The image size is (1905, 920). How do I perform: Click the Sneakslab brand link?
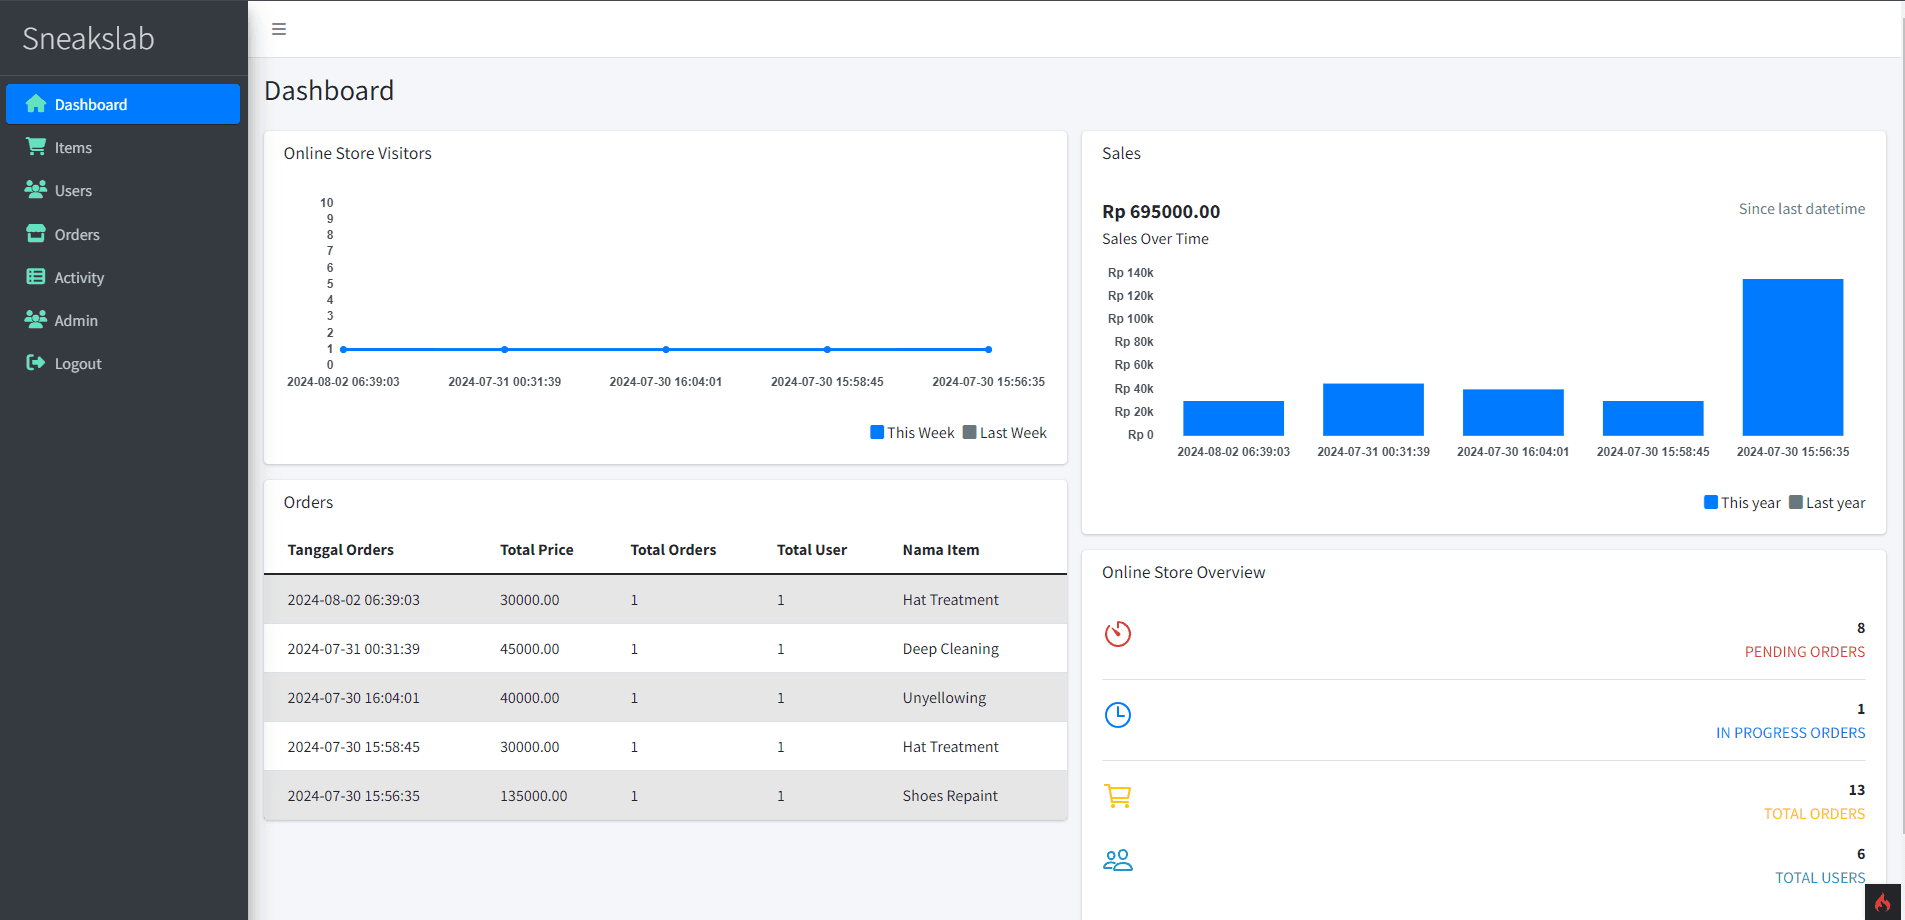click(x=88, y=38)
